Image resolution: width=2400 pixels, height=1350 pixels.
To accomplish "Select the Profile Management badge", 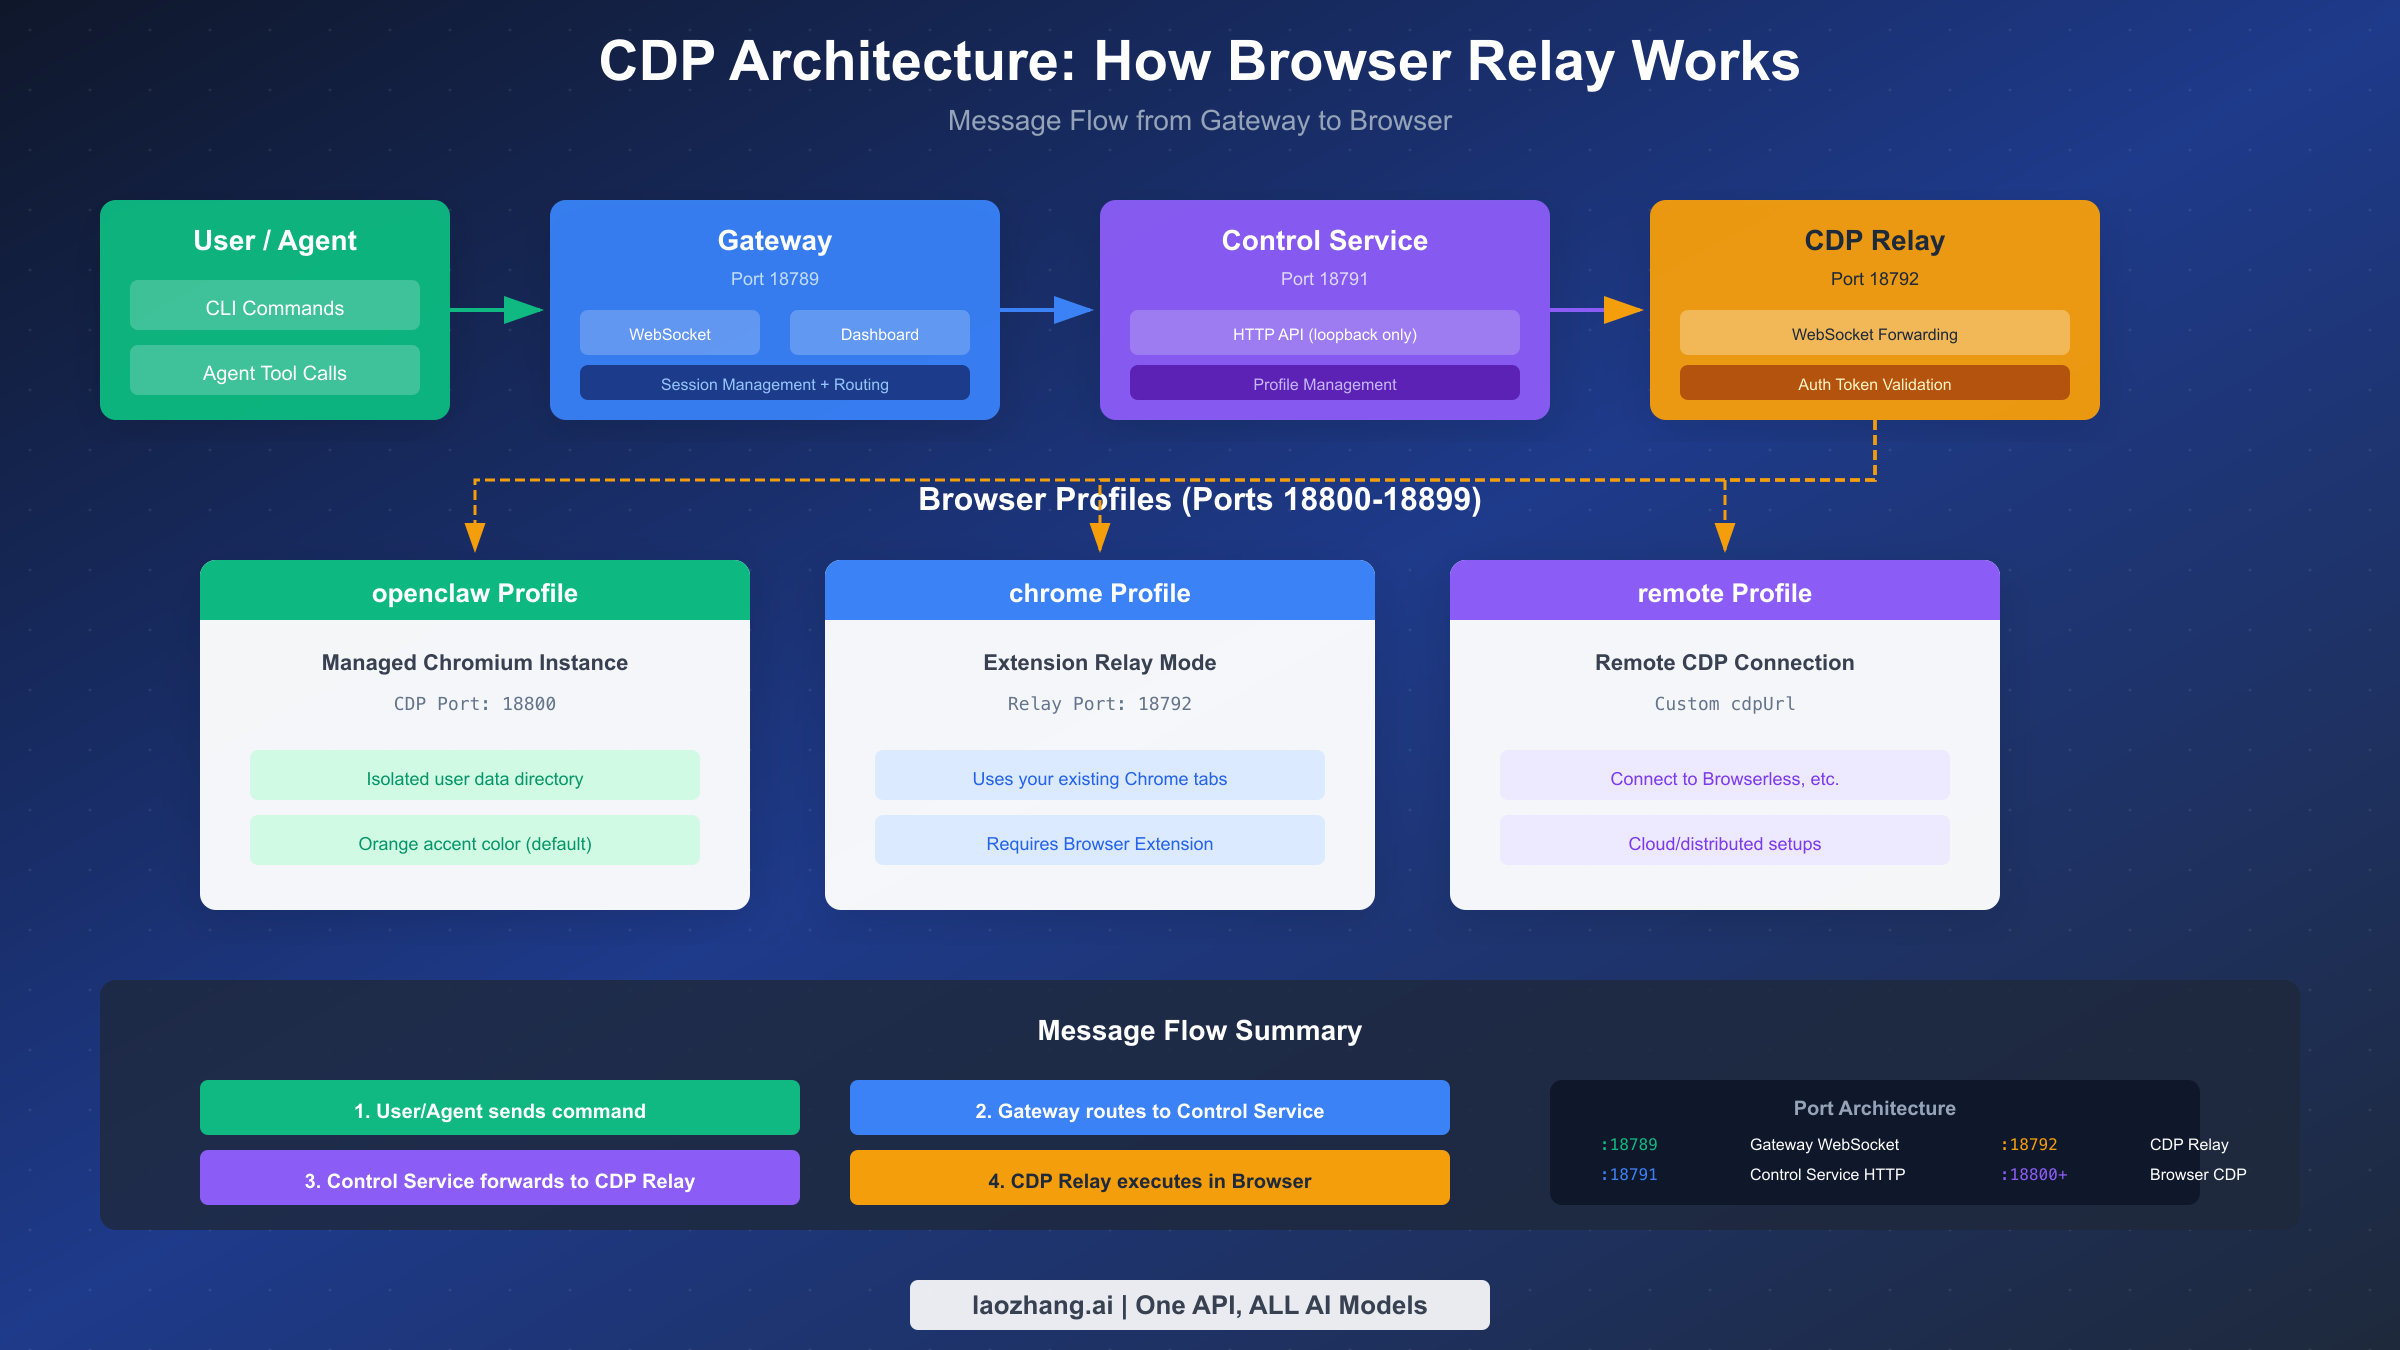I will (x=1324, y=383).
